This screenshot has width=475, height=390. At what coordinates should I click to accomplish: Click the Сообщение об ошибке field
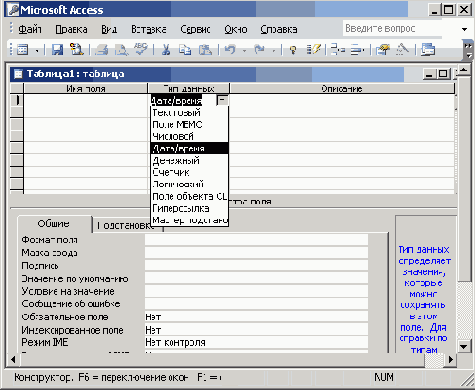pos(256,304)
